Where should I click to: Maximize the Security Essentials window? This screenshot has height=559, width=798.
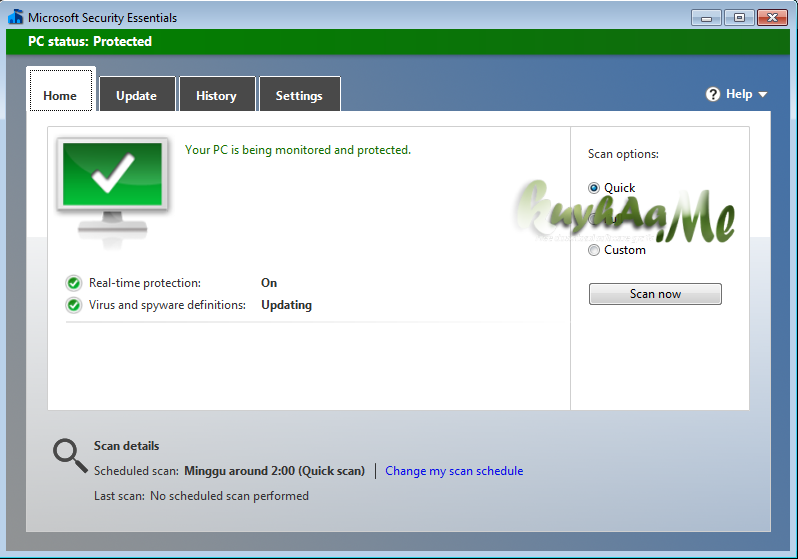pos(739,17)
